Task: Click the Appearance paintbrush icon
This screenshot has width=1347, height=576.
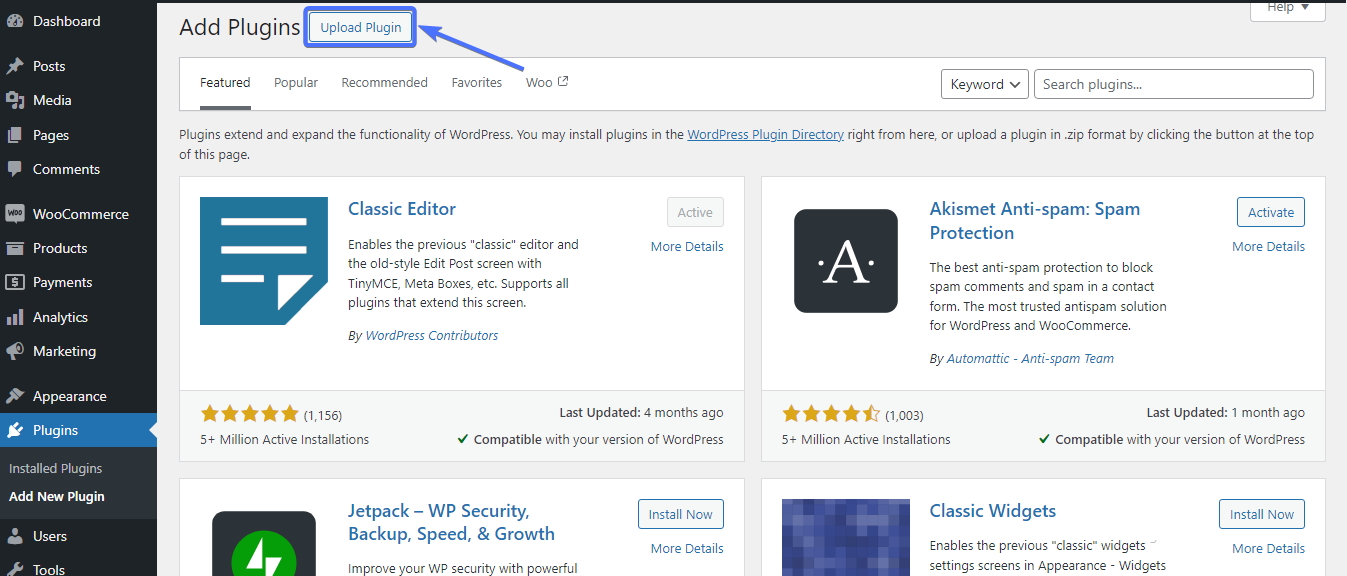Action: click(15, 396)
